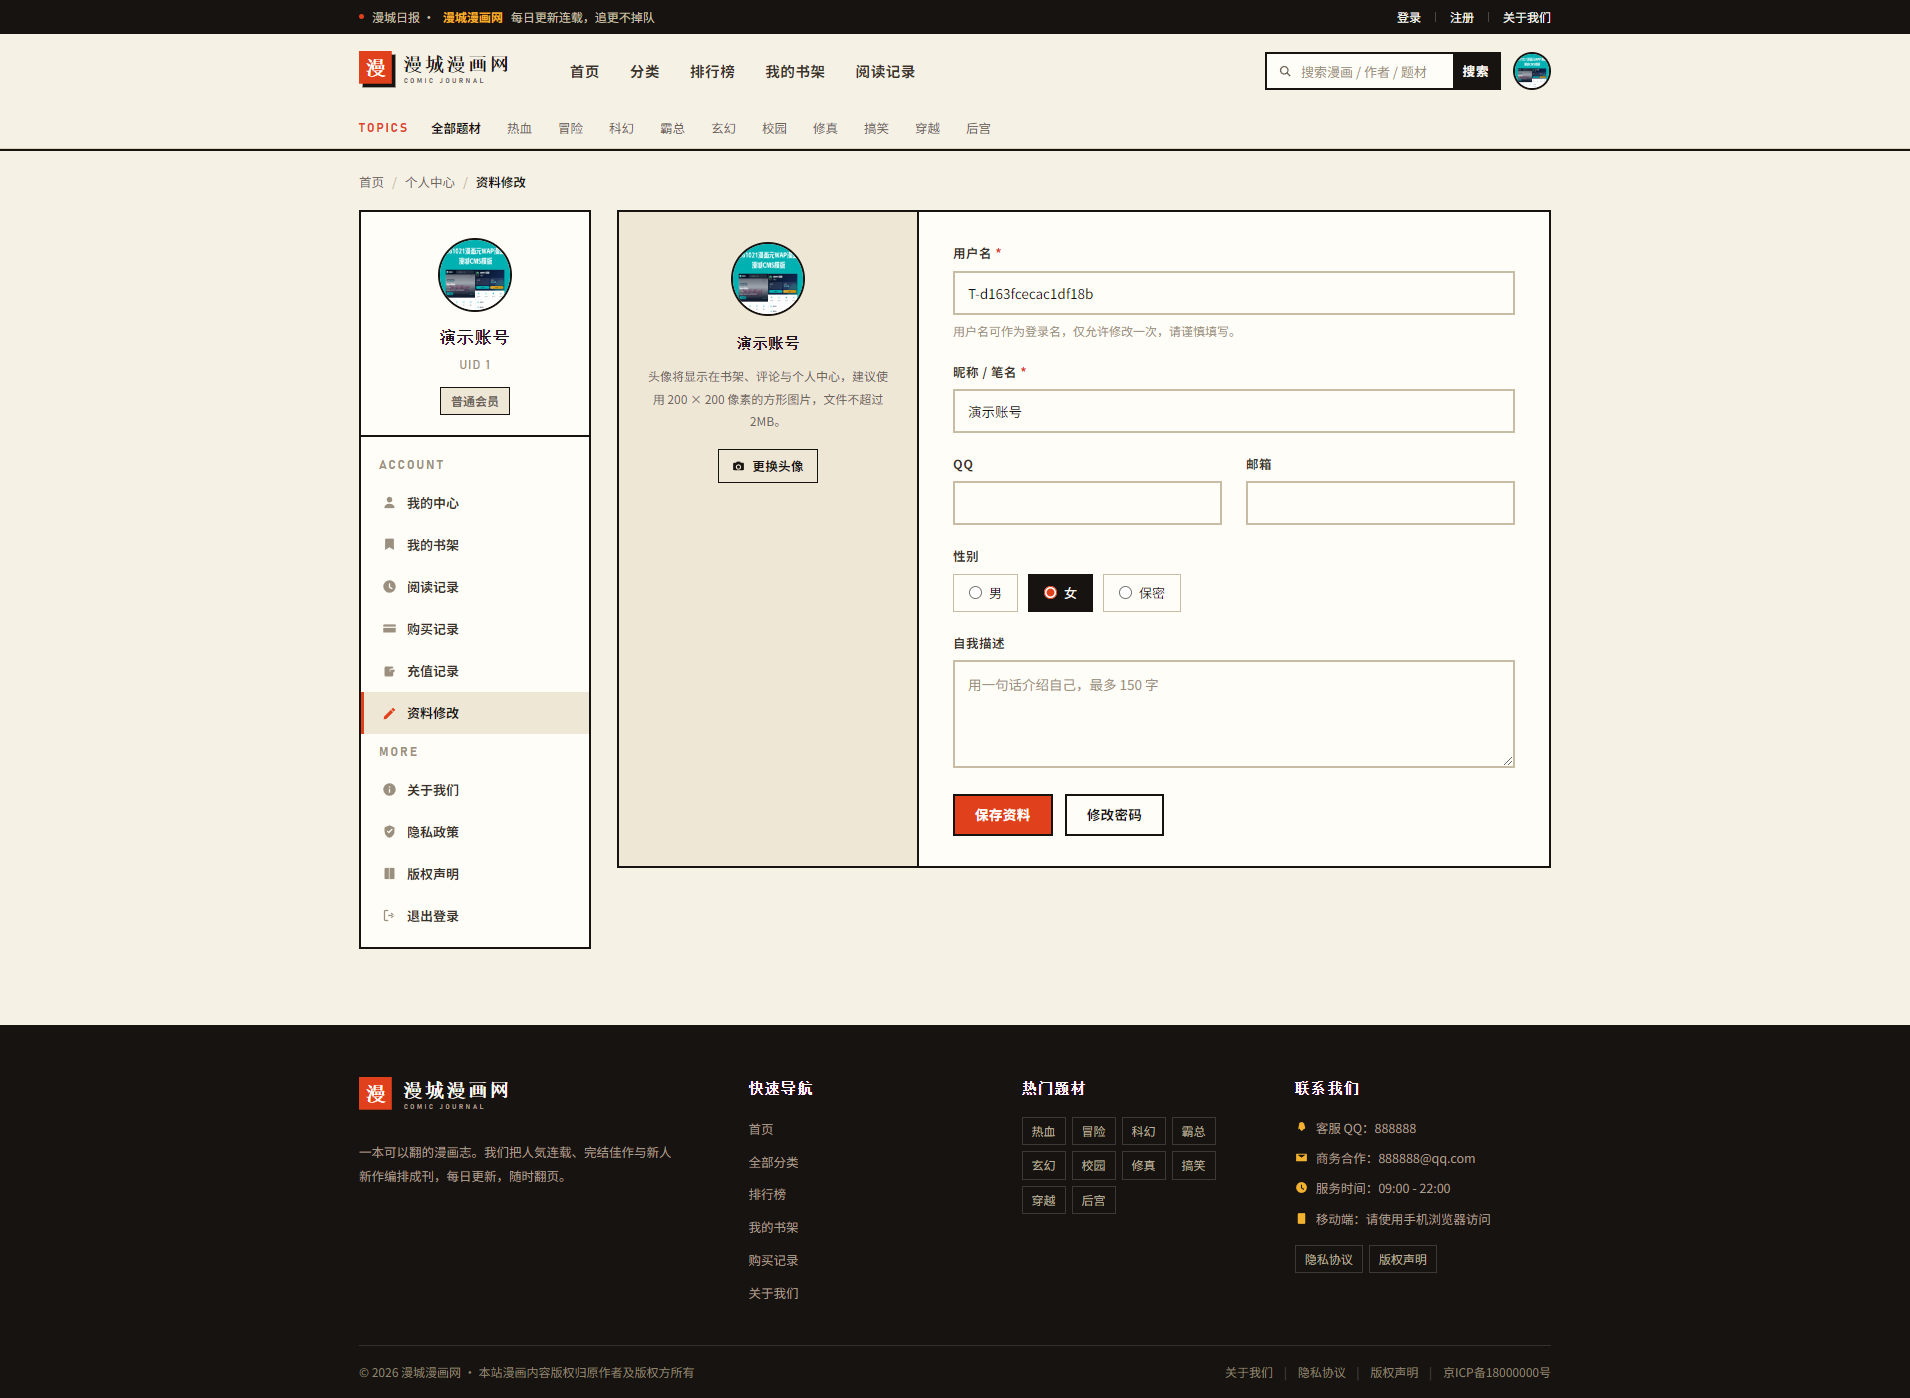Select the 男 gender radio option

985,593
